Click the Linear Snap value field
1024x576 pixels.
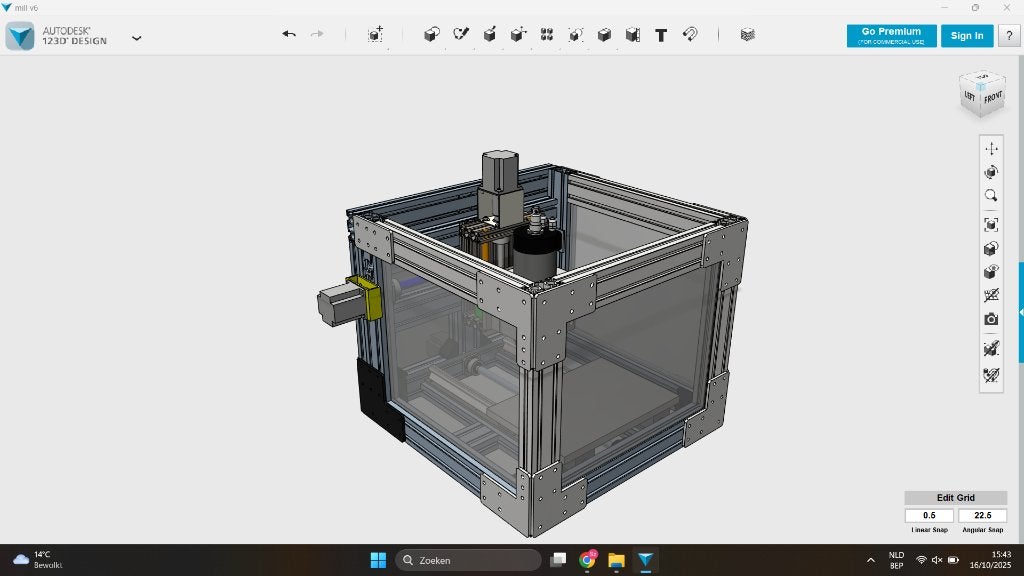coord(929,515)
